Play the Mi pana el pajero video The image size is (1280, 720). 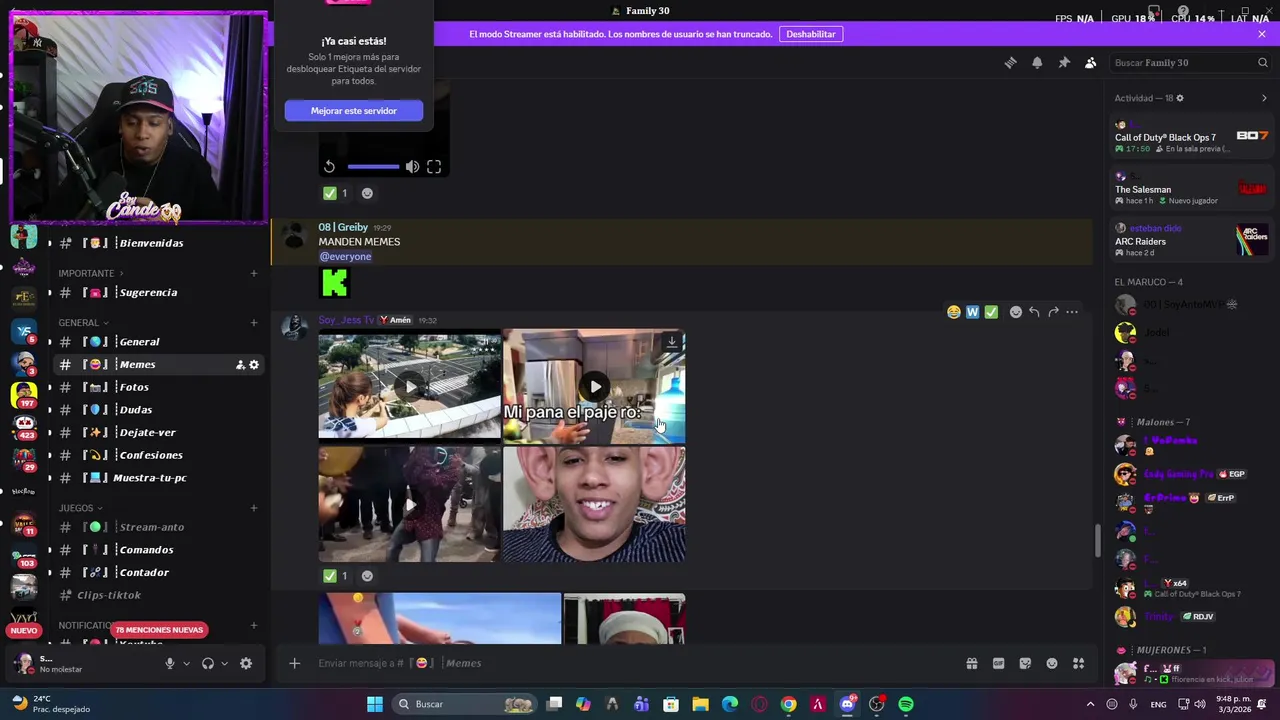pyautogui.click(x=595, y=386)
